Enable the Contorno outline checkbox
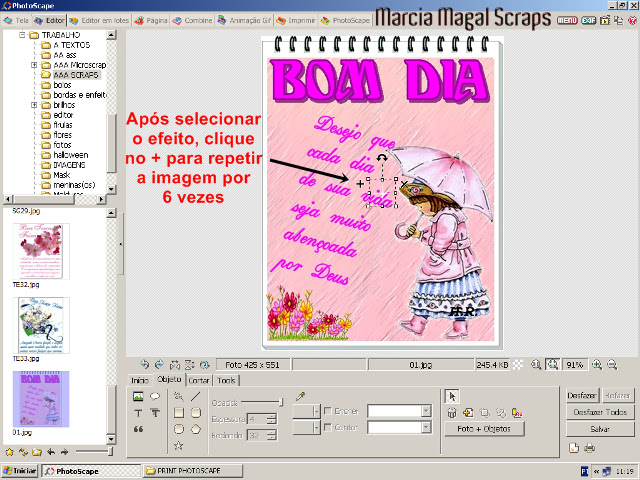The width and height of the screenshot is (640, 480). coord(327,427)
